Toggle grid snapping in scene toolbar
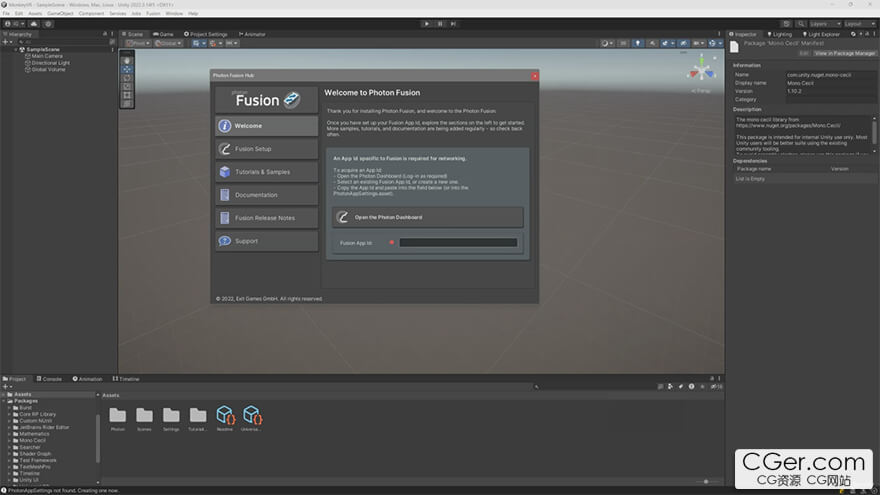This screenshot has width=880, height=495. (213, 43)
